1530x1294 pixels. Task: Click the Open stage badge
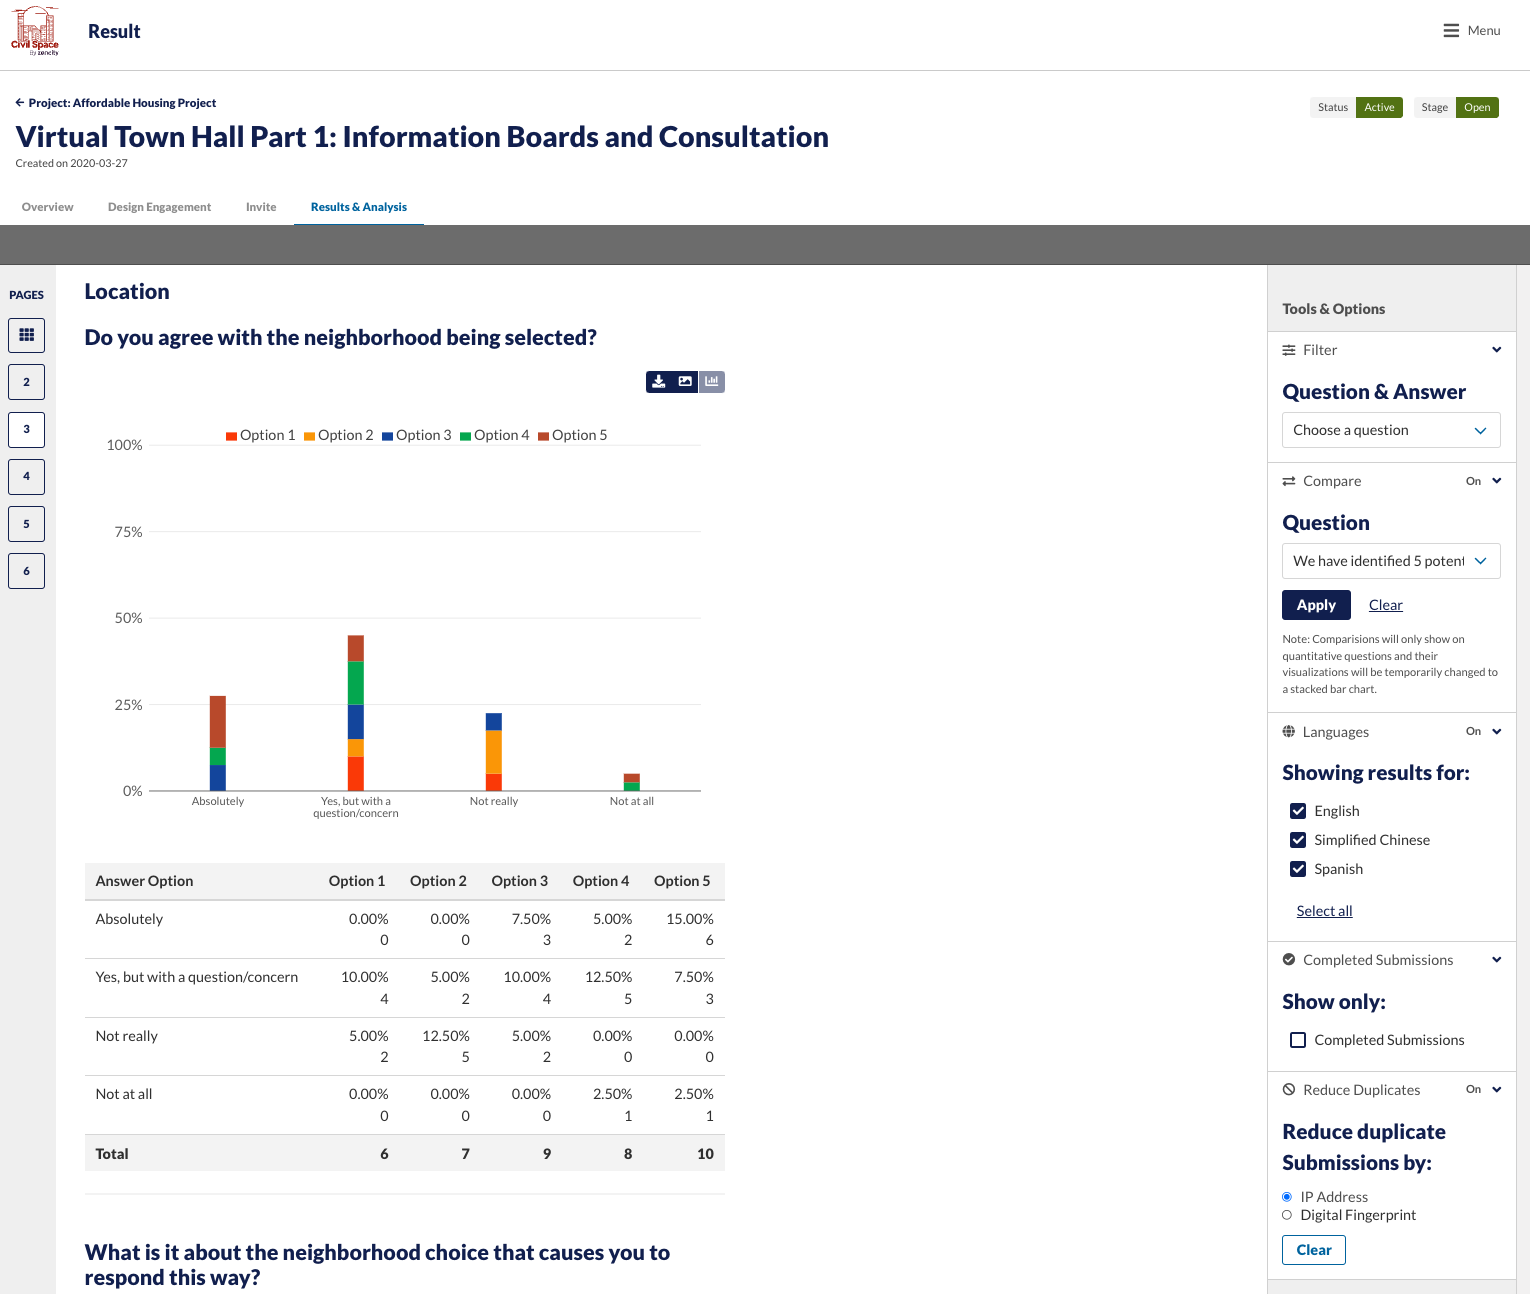tap(1477, 107)
